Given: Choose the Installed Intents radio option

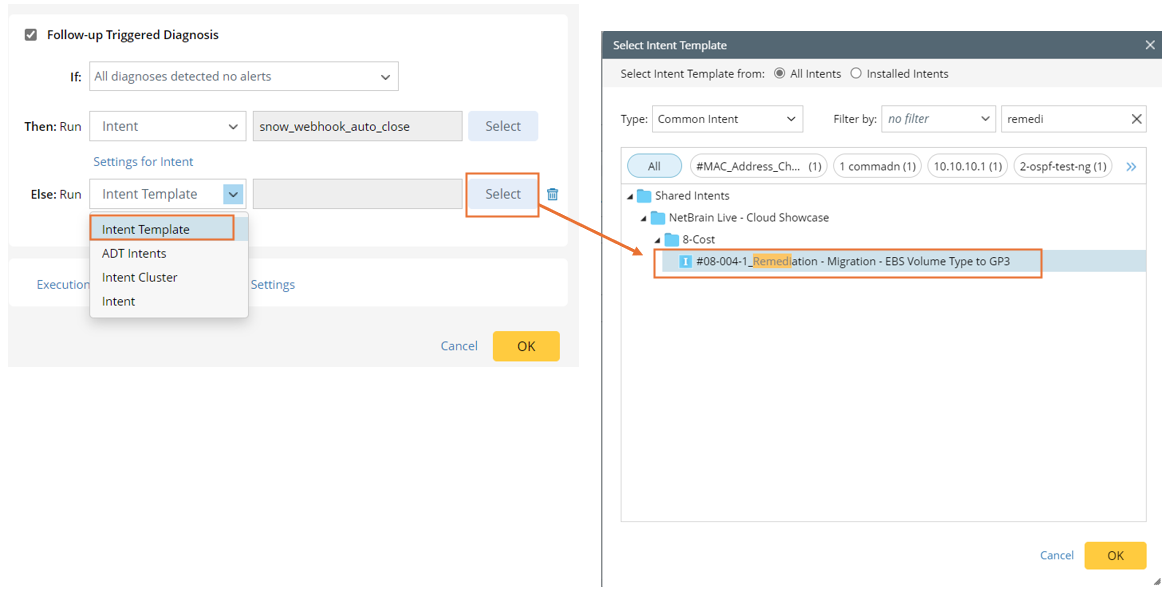Looking at the screenshot, I should tap(856, 73).
